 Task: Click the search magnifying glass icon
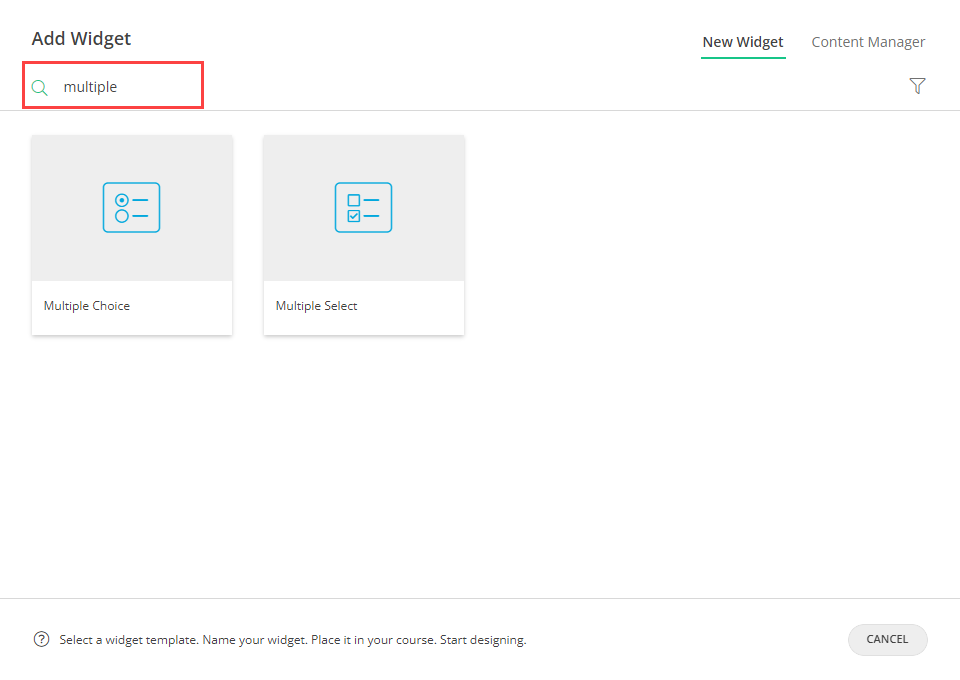tap(40, 86)
